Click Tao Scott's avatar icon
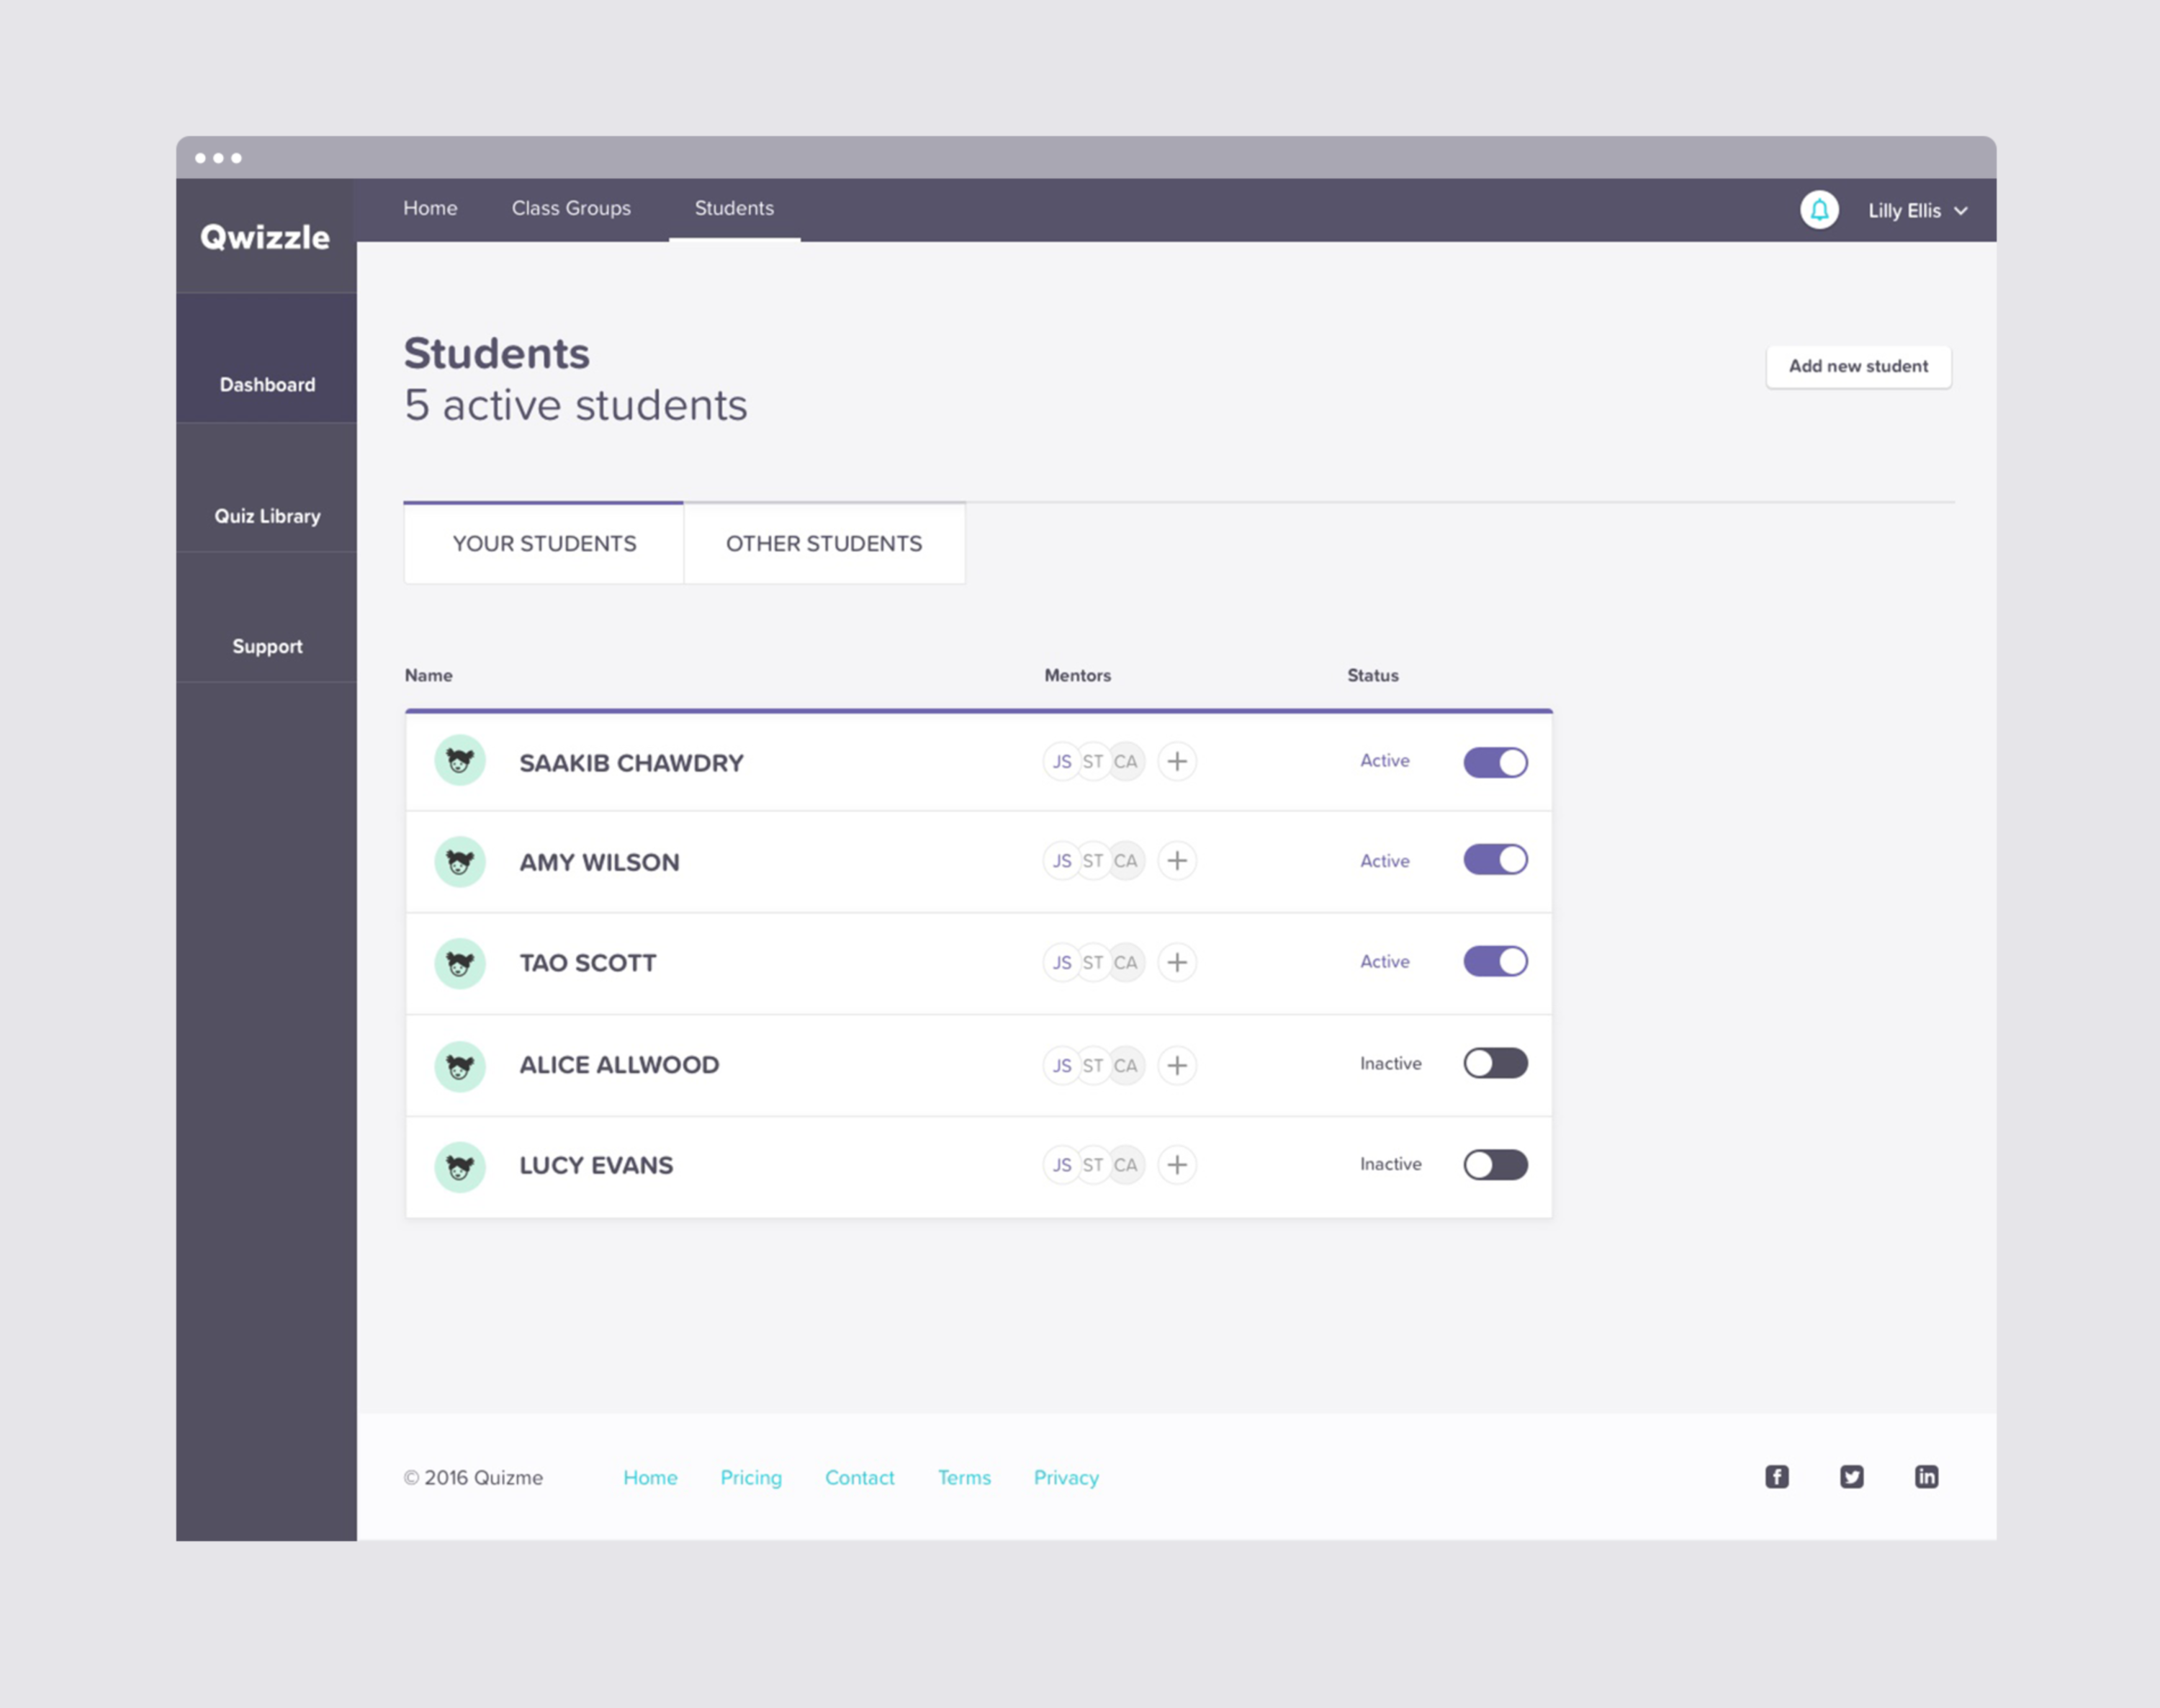This screenshot has height=1708, width=2160. pos(460,963)
